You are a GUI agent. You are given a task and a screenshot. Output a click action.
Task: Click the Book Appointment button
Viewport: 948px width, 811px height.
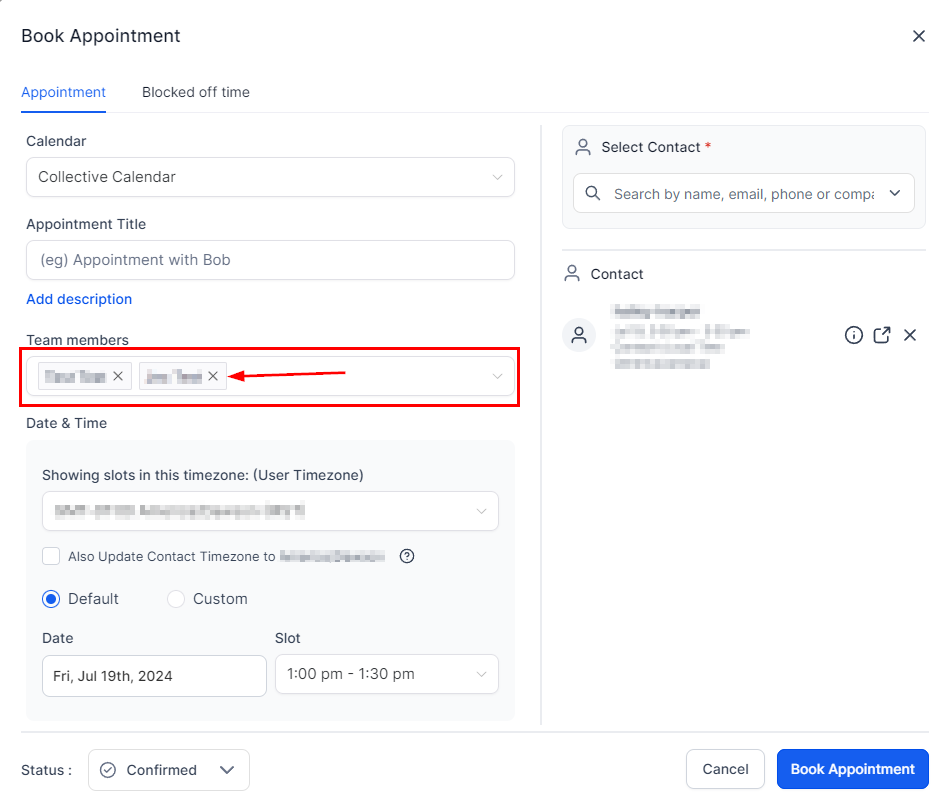pos(852,769)
